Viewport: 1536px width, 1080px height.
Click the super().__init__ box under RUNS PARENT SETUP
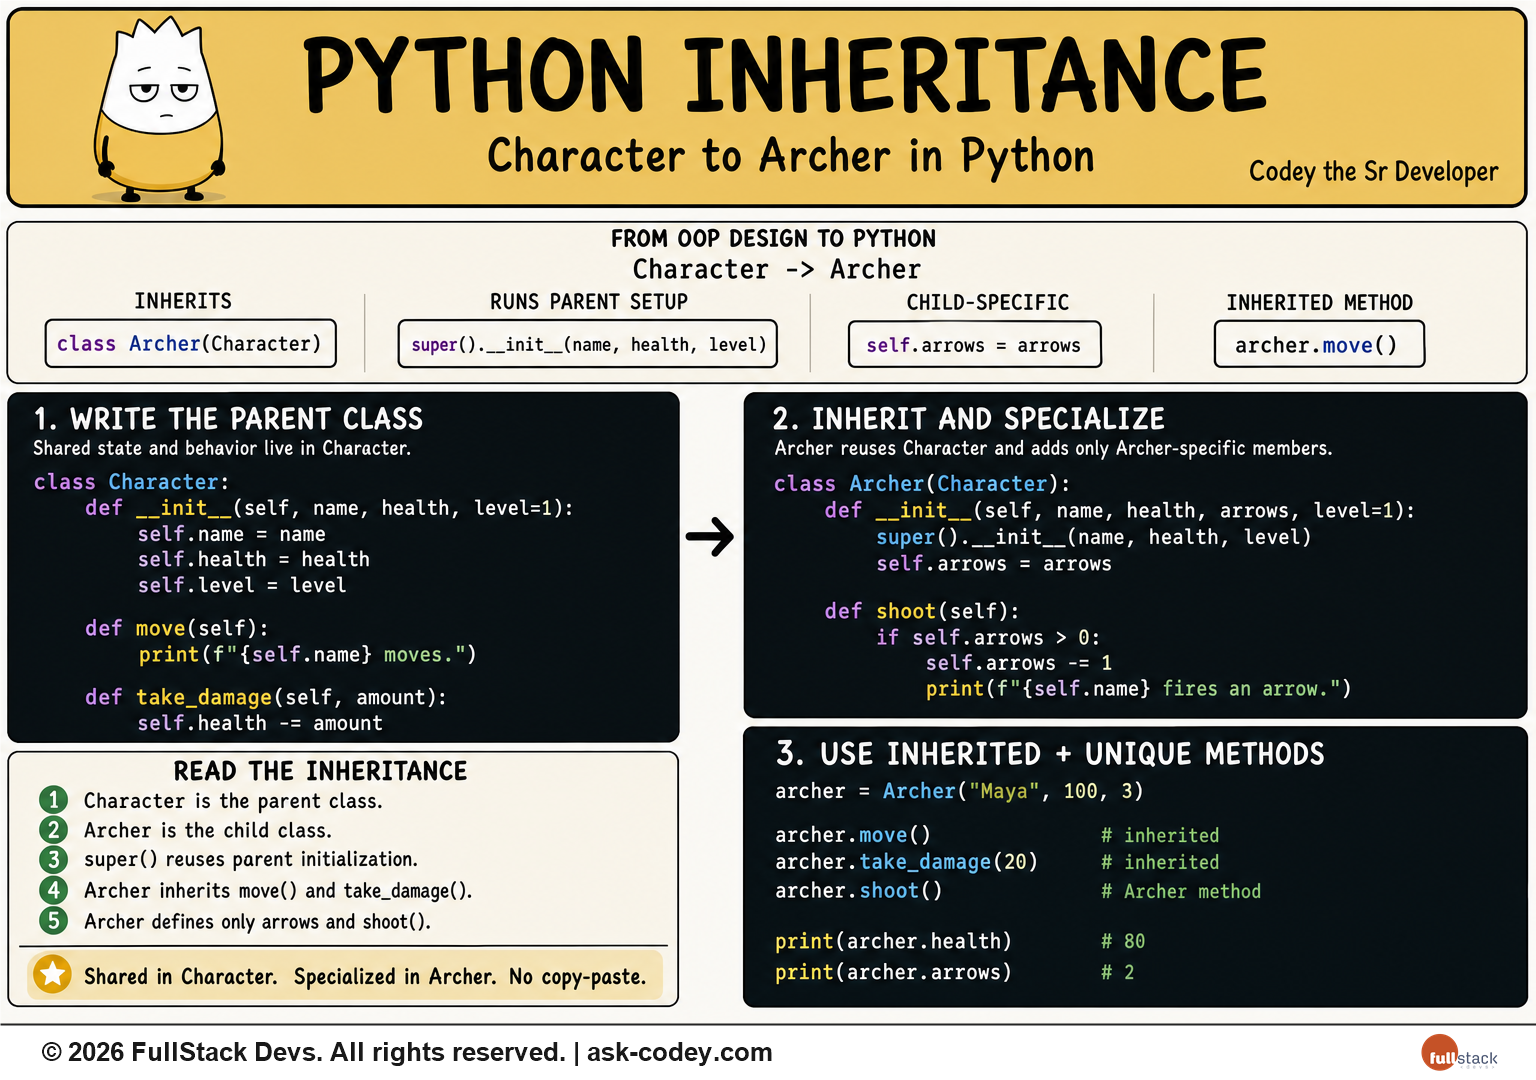588,344
